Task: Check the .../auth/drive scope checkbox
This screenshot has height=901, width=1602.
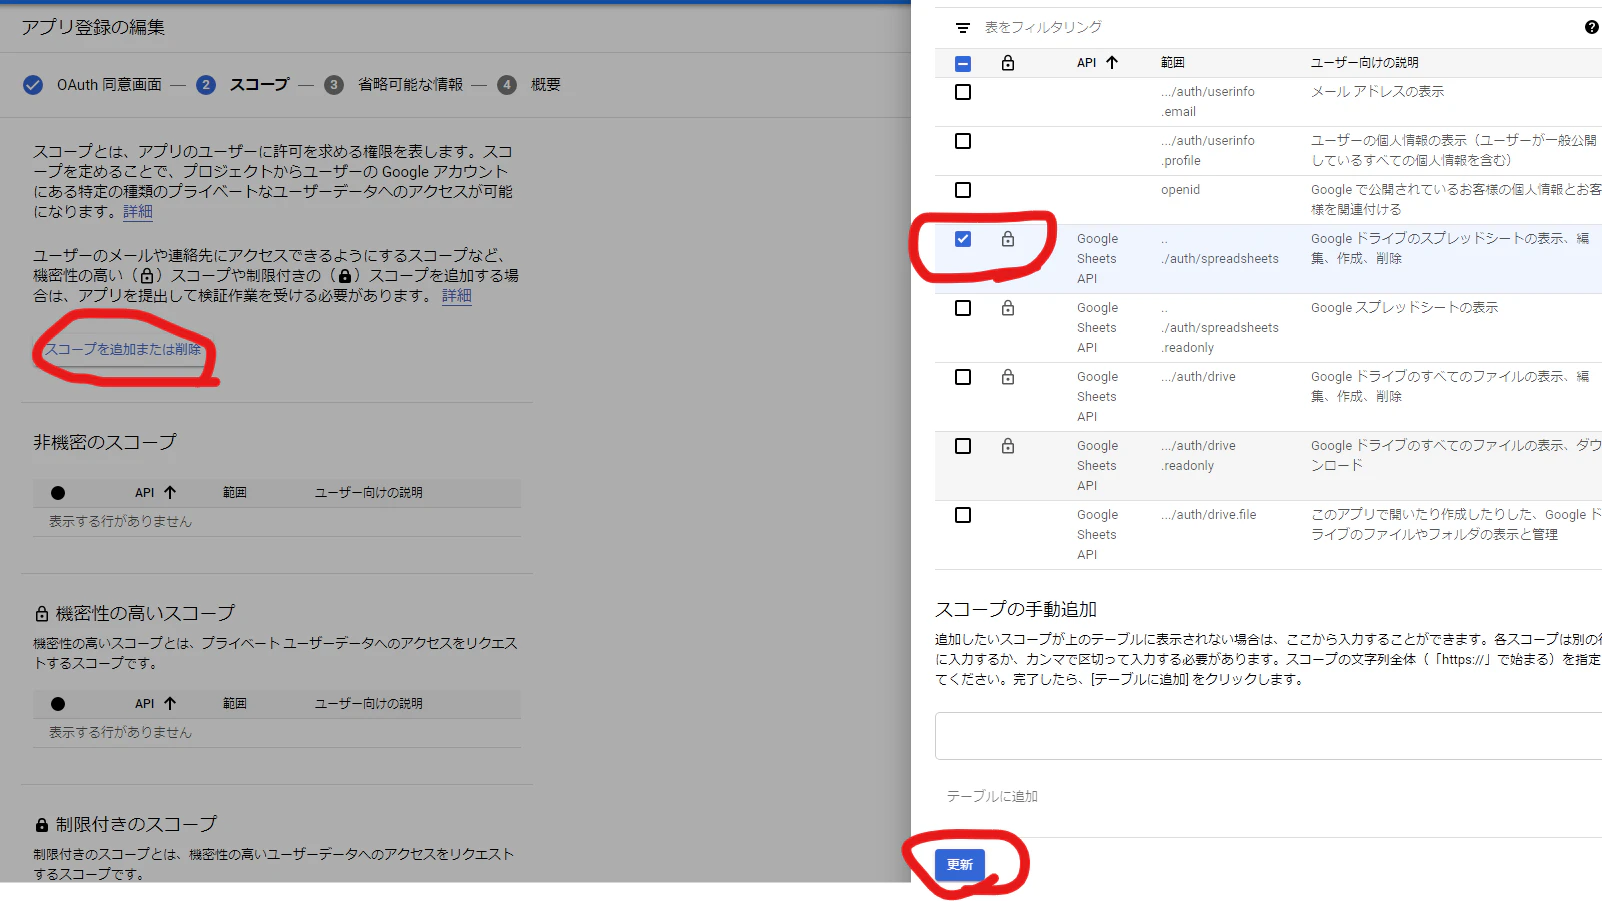Action: (x=963, y=377)
